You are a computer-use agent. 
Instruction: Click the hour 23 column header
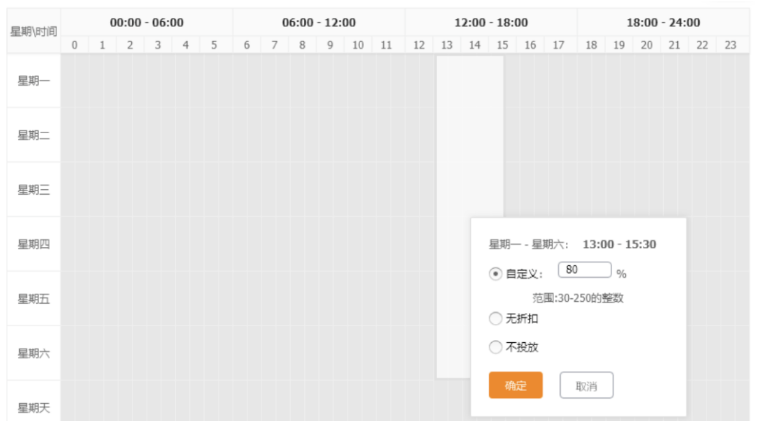[730, 45]
